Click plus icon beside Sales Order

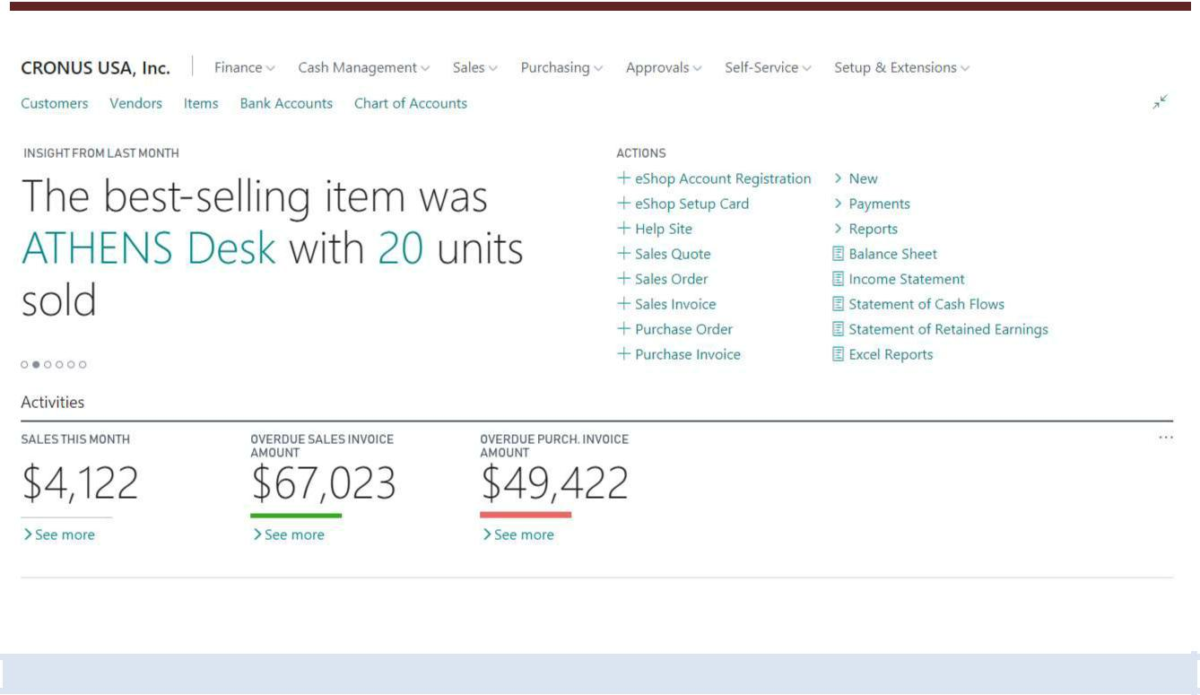tap(624, 279)
